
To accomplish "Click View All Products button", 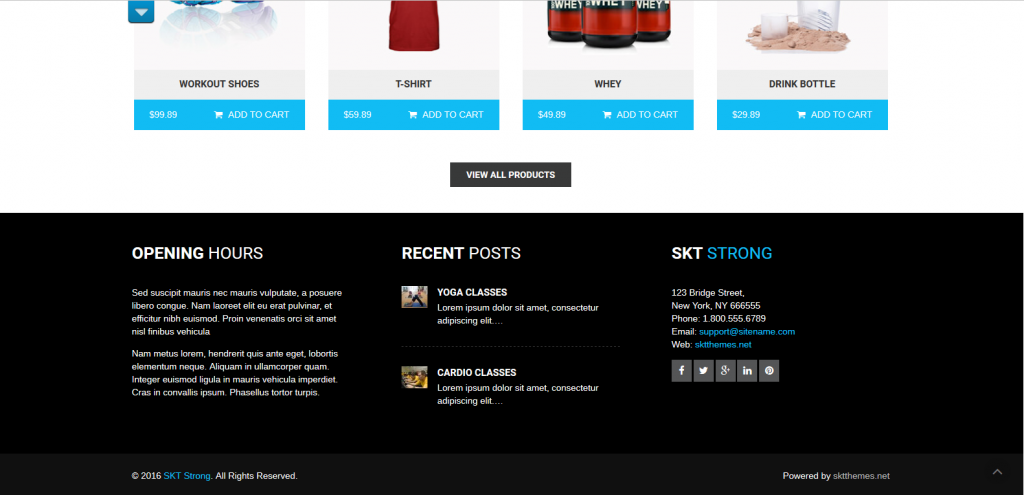I will coord(511,174).
